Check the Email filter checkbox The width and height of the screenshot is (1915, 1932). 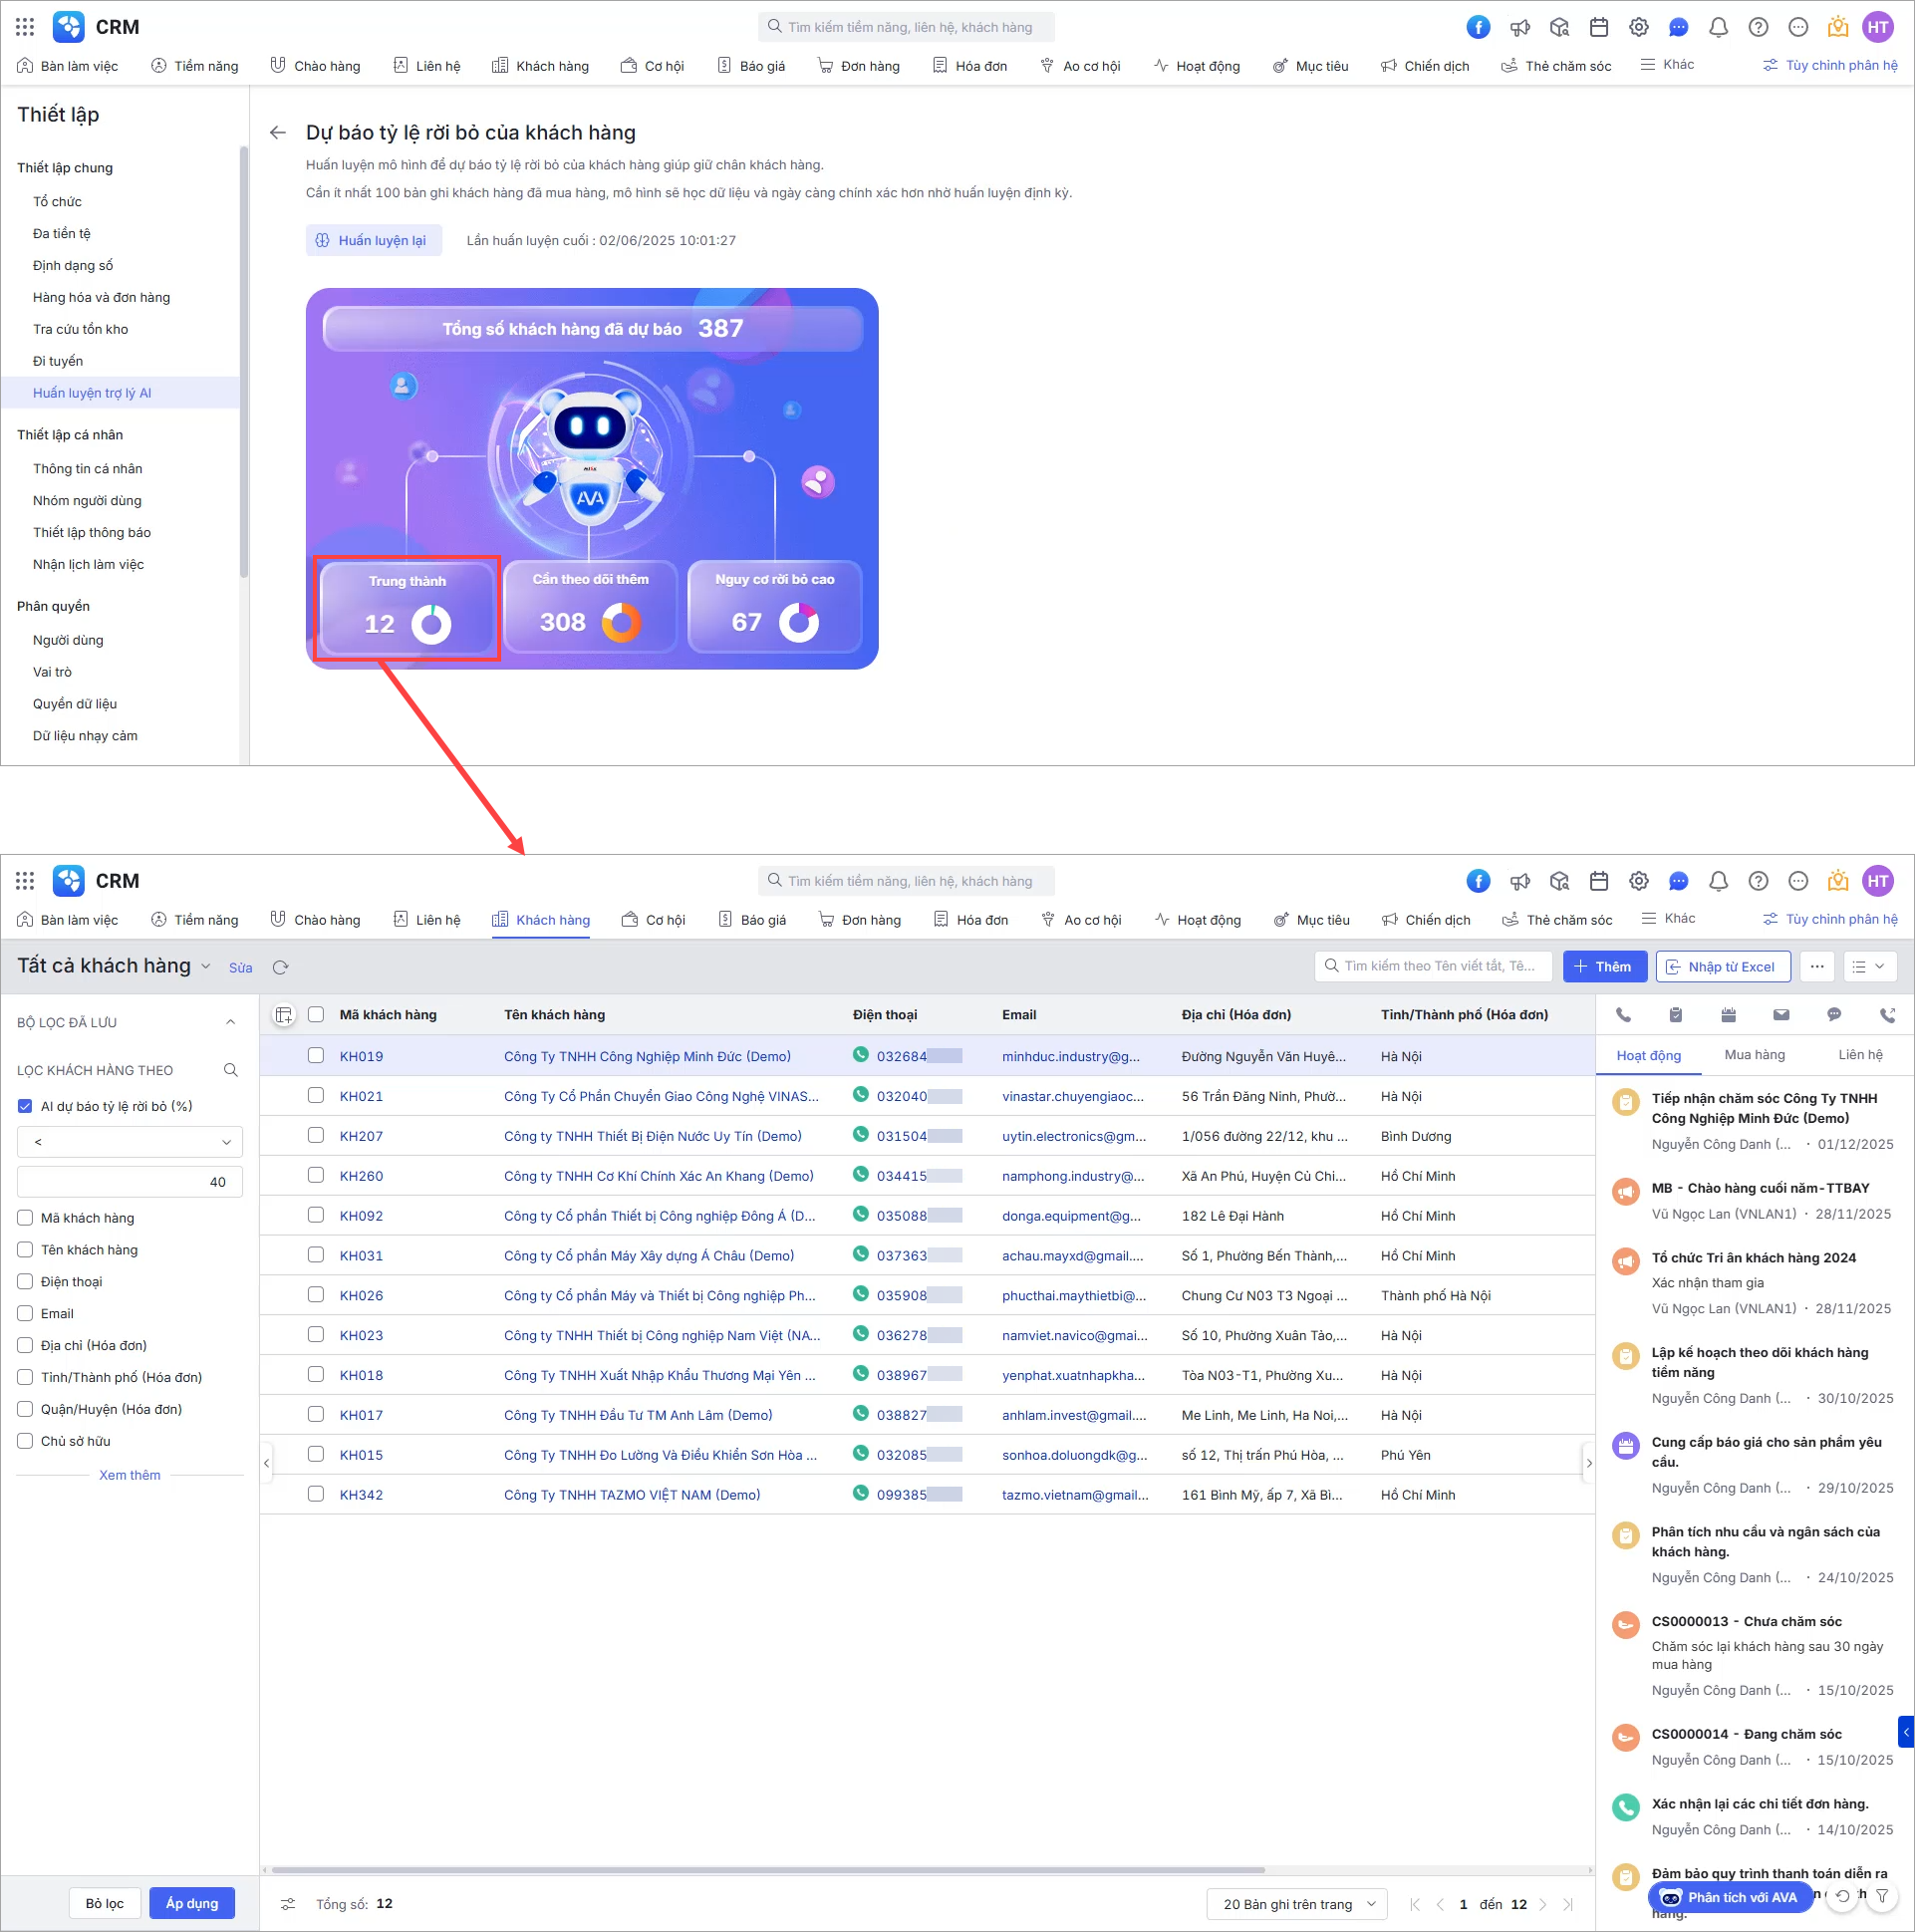25,1315
